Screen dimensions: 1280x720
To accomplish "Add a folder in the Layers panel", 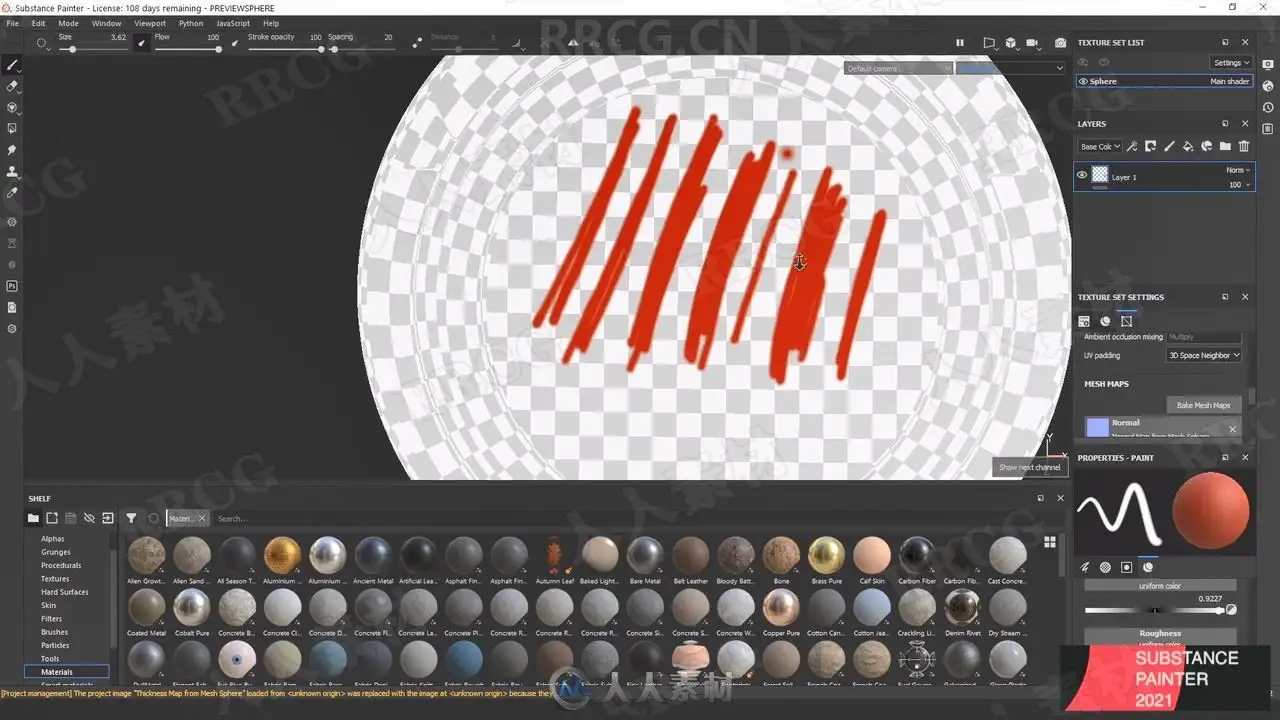I will tap(1225, 146).
